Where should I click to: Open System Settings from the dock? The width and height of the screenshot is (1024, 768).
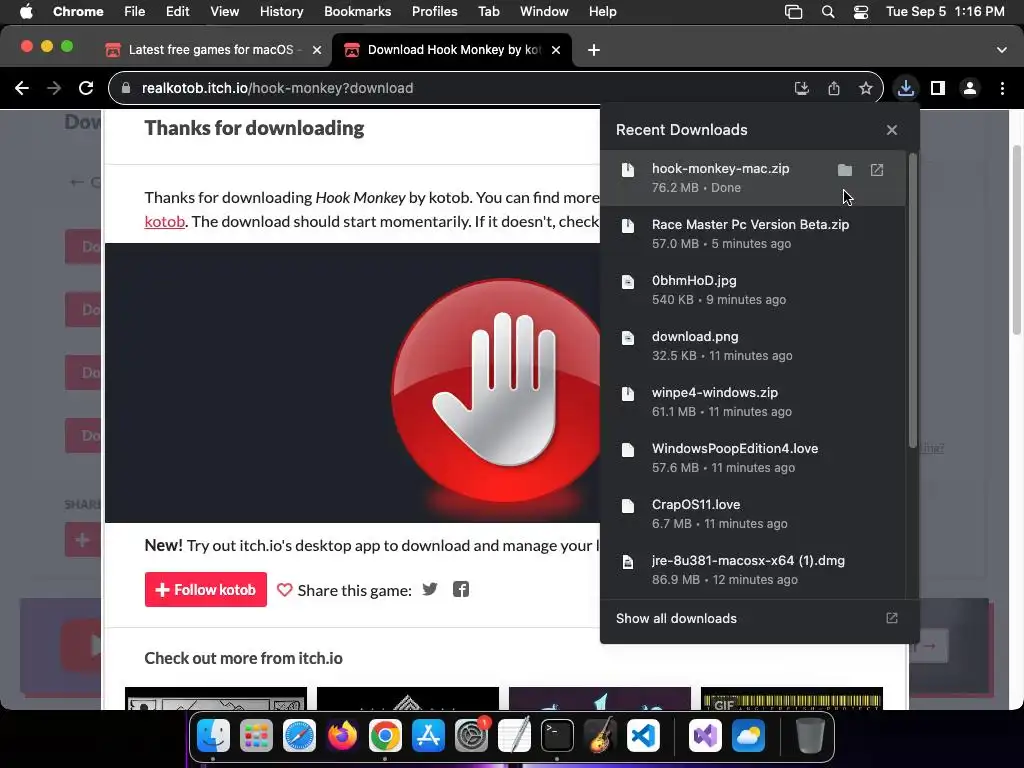click(472, 736)
